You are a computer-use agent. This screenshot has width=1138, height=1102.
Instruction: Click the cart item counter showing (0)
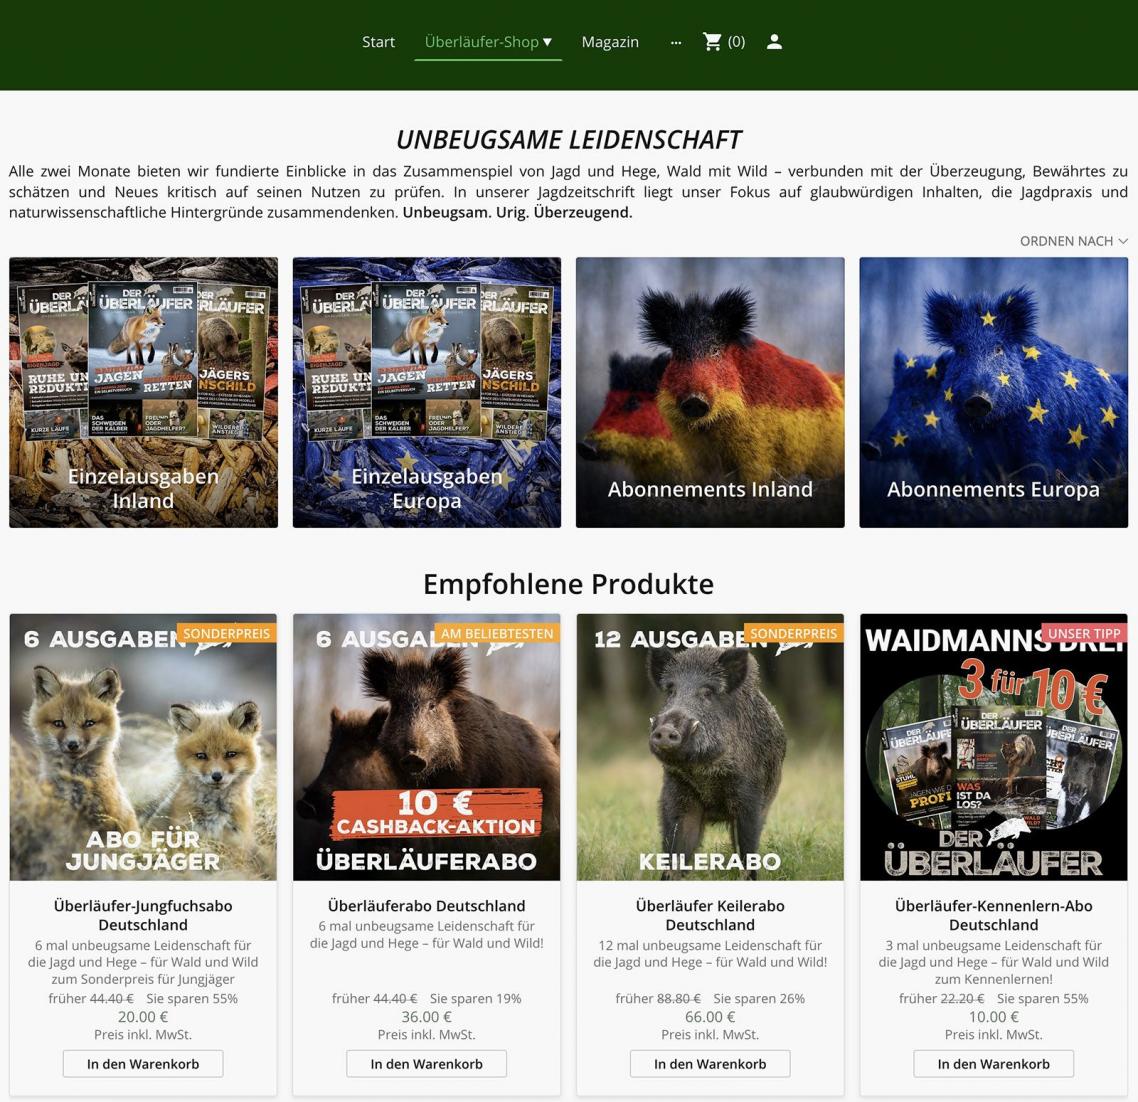(x=737, y=41)
